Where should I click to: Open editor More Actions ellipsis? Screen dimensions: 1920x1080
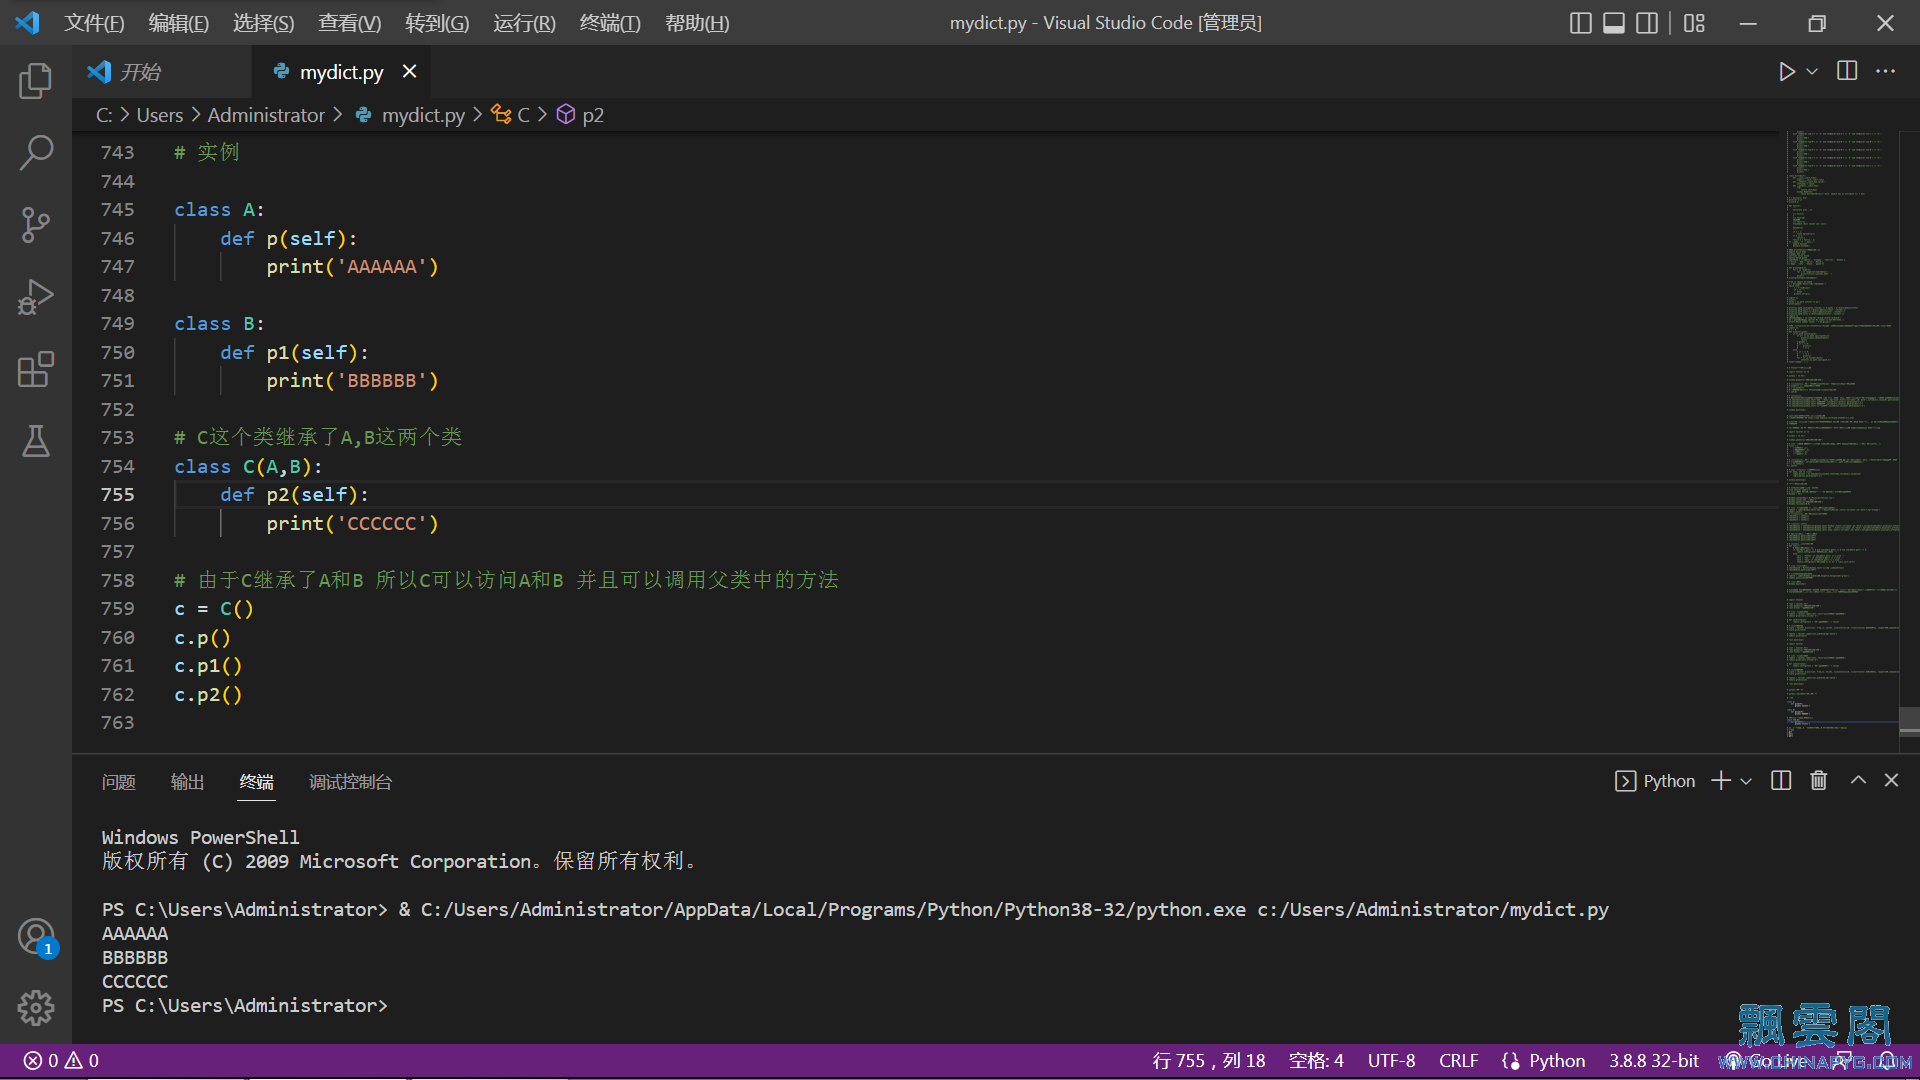click(1885, 71)
